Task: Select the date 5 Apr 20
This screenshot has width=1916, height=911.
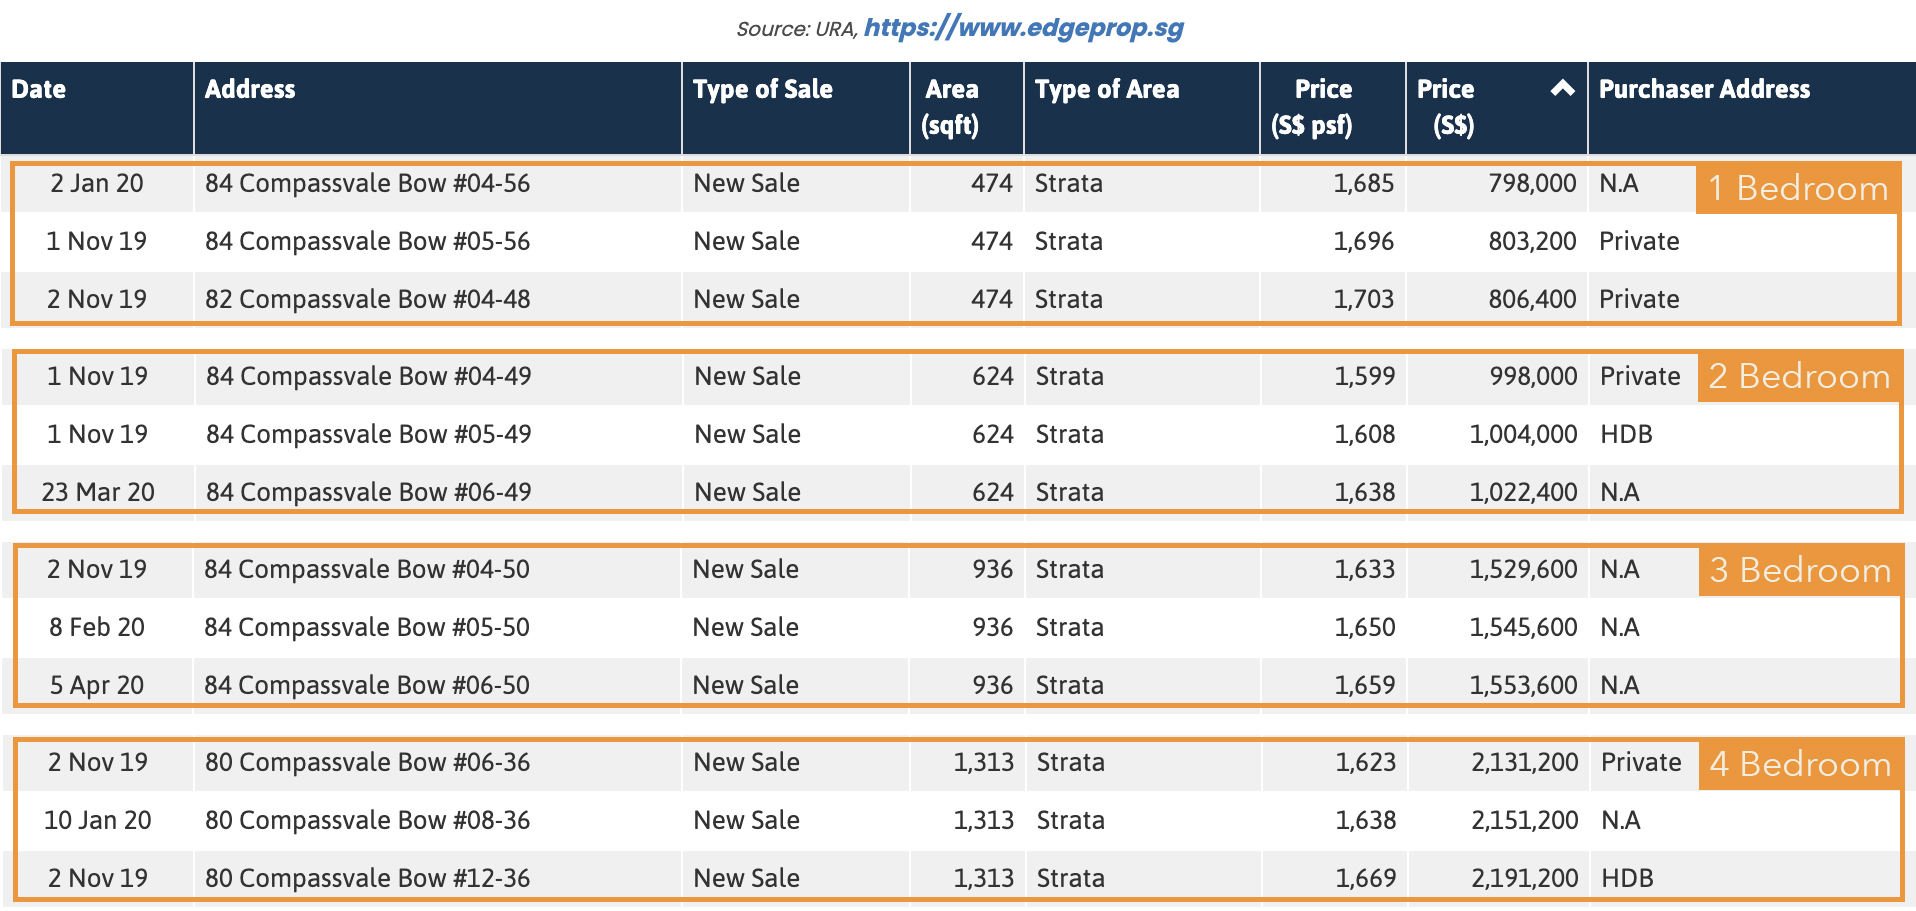Action: point(97,686)
